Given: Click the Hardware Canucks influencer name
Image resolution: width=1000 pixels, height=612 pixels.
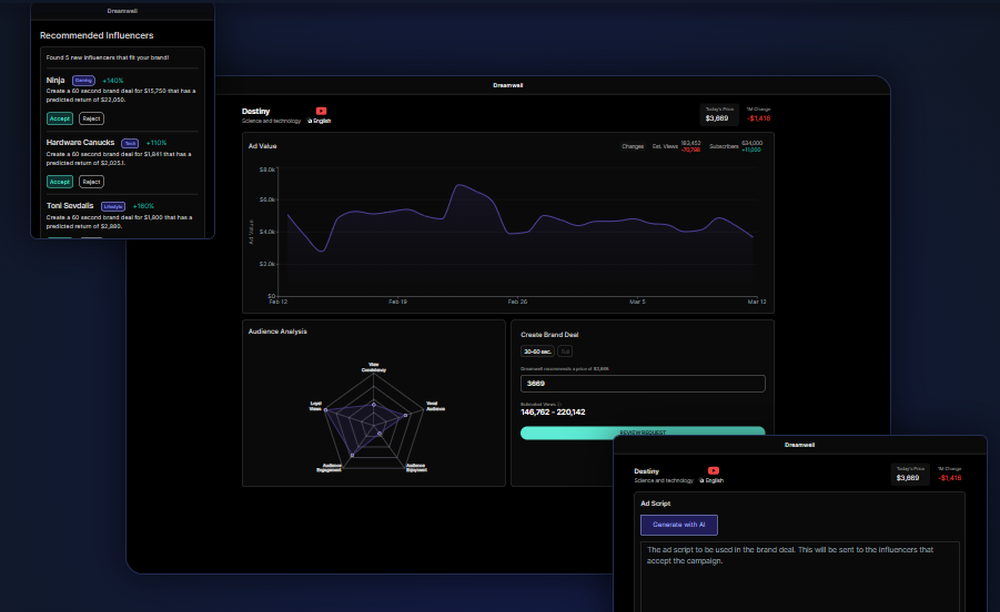Looking at the screenshot, I should pyautogui.click(x=80, y=143).
